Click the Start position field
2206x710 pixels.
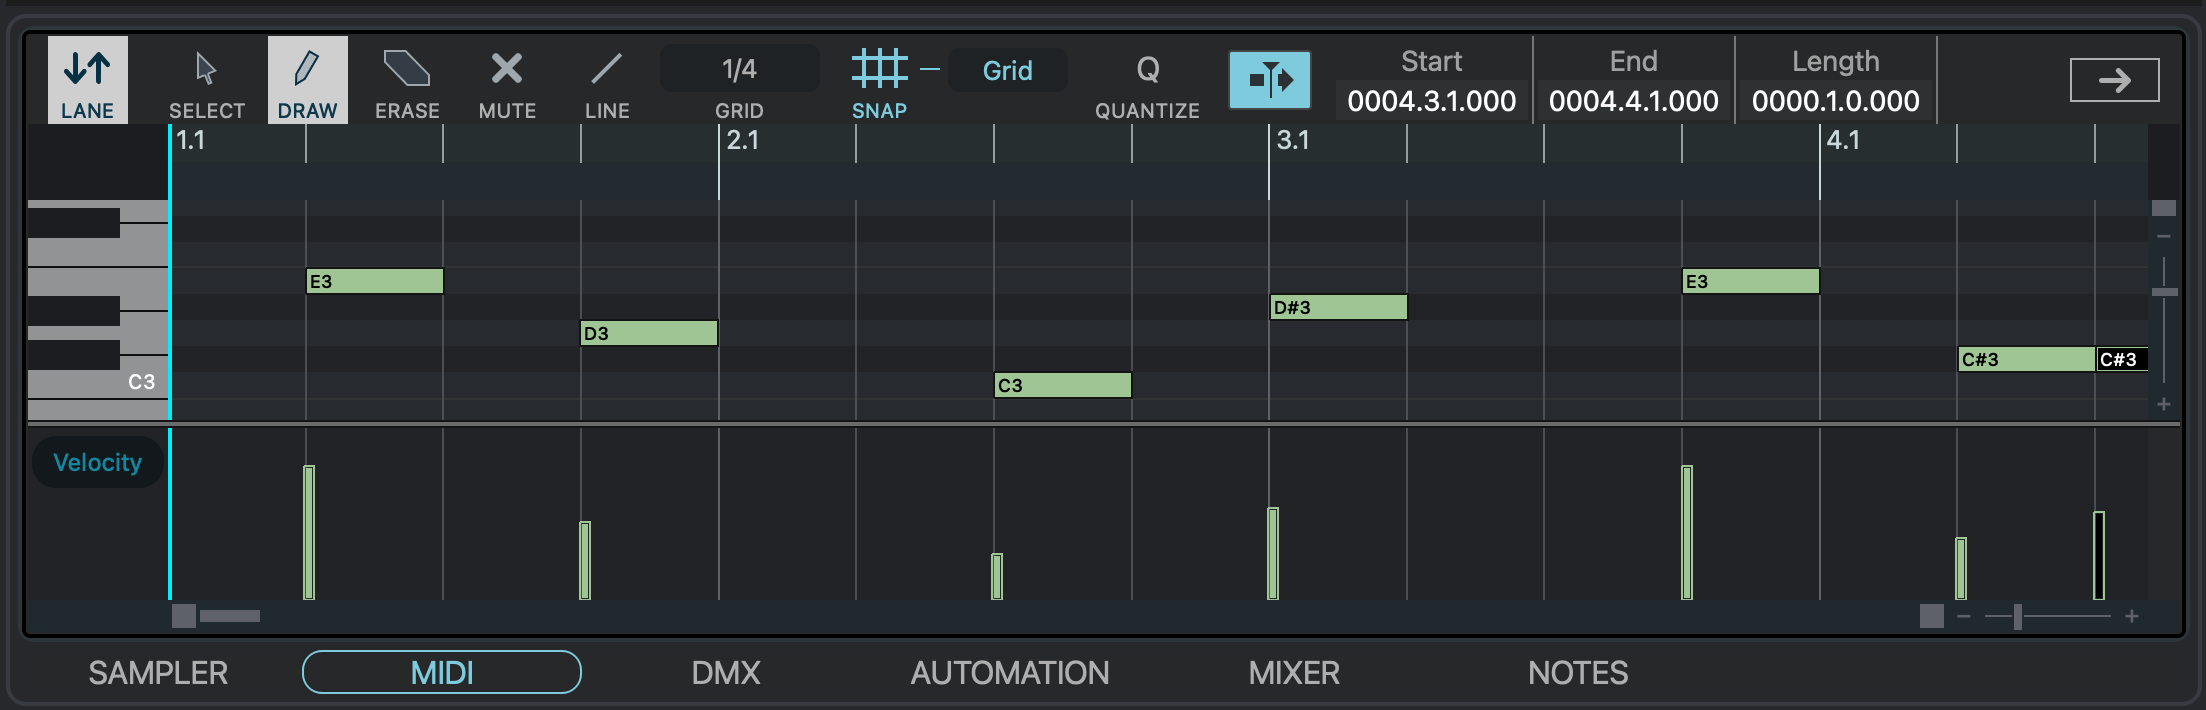pos(1431,100)
